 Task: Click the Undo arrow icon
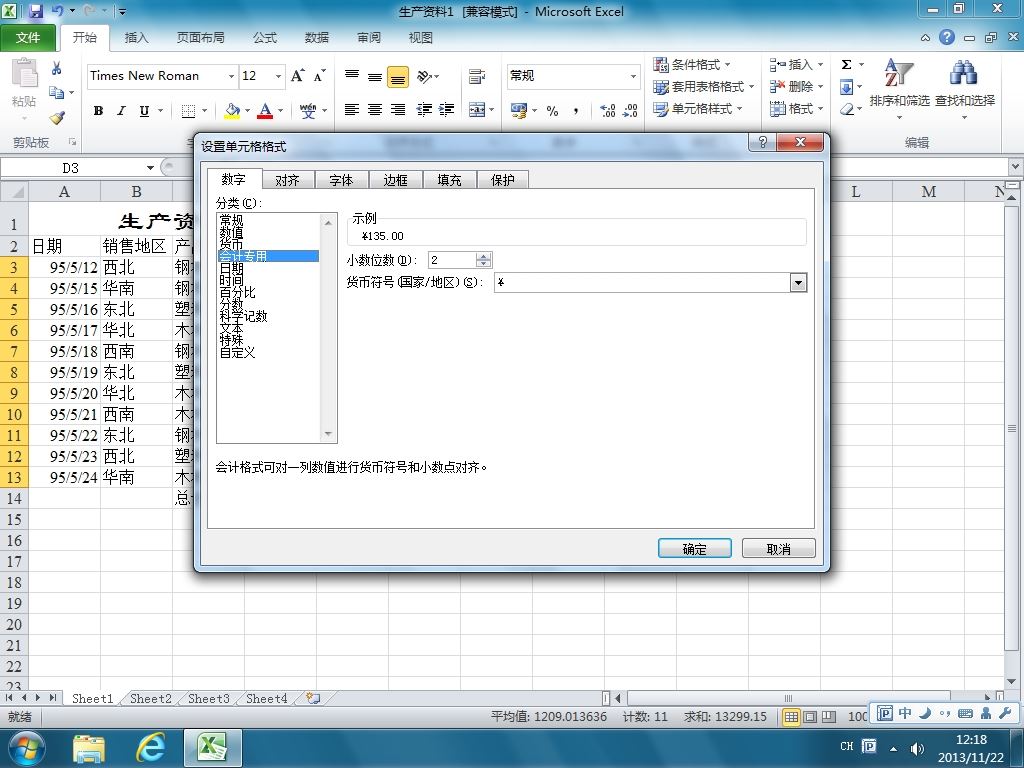(57, 11)
